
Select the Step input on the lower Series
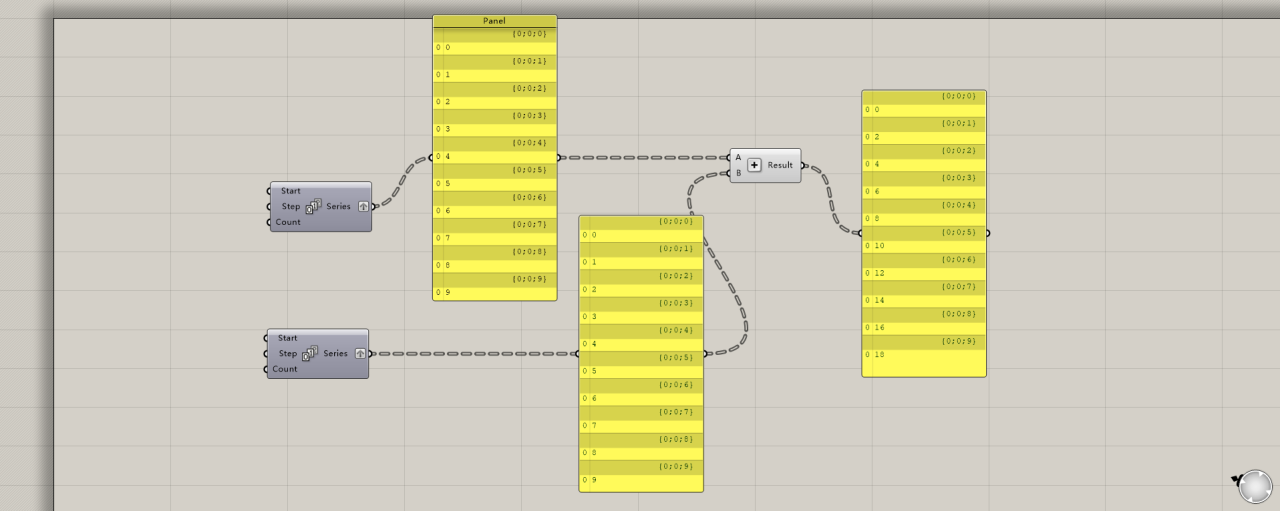coord(287,353)
